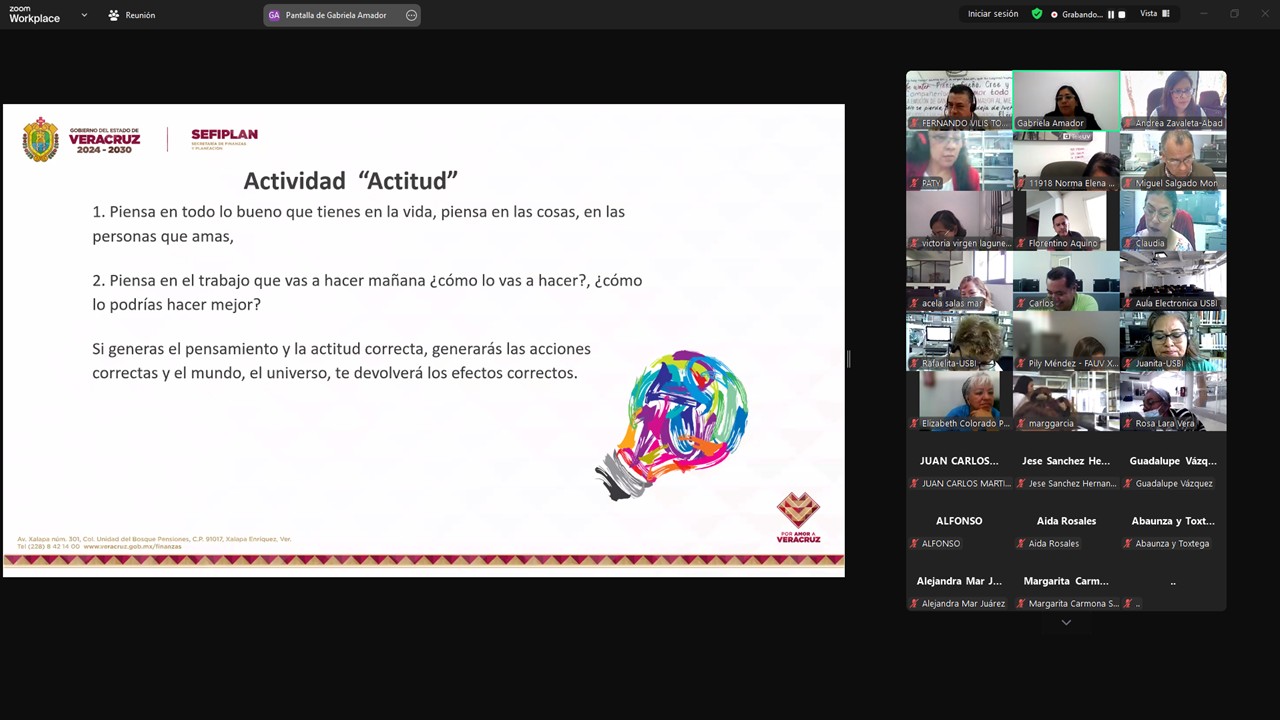Expand the Zoom Workplace dropdown arrow
Screen dimensions: 1280x720
click(84, 15)
